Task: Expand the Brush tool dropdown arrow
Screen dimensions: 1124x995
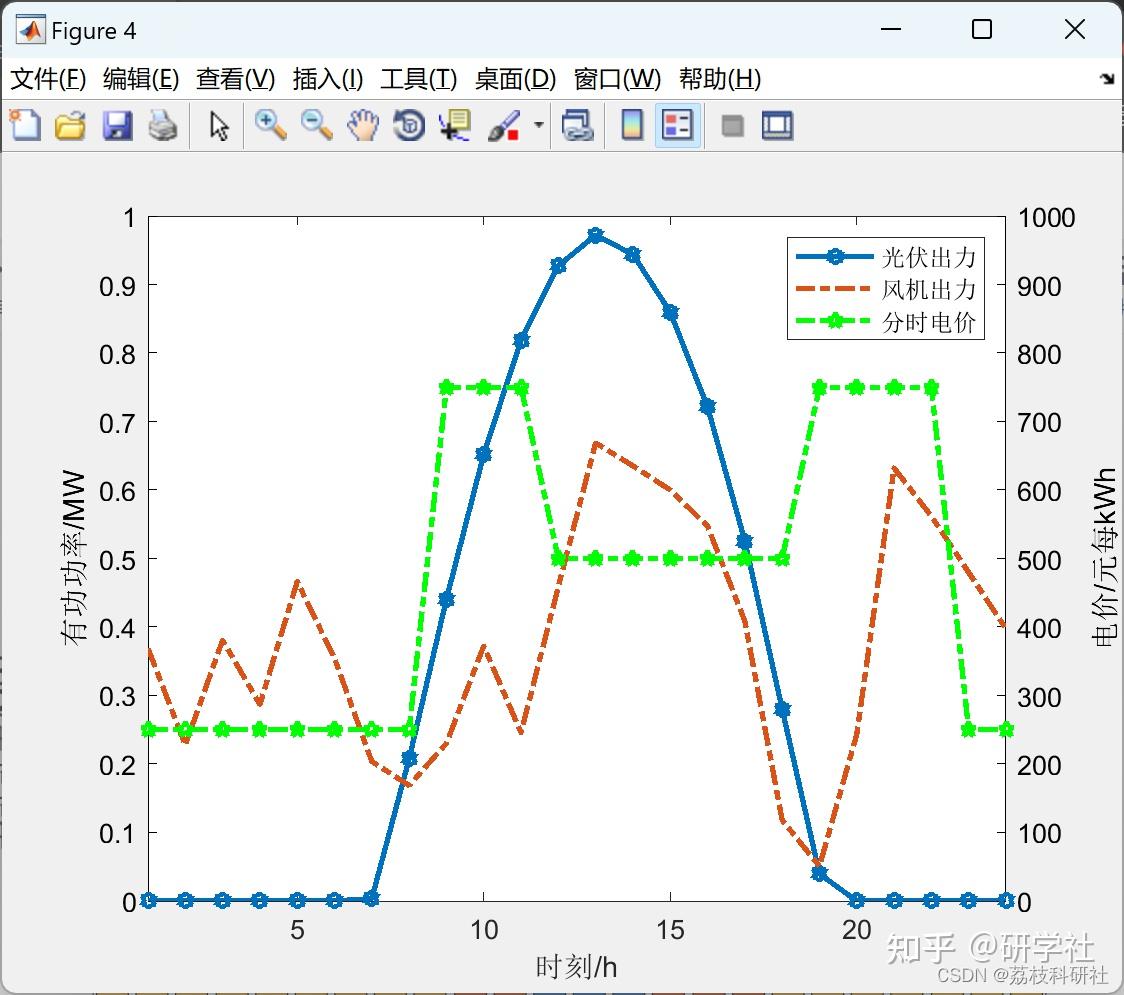Action: [538, 125]
